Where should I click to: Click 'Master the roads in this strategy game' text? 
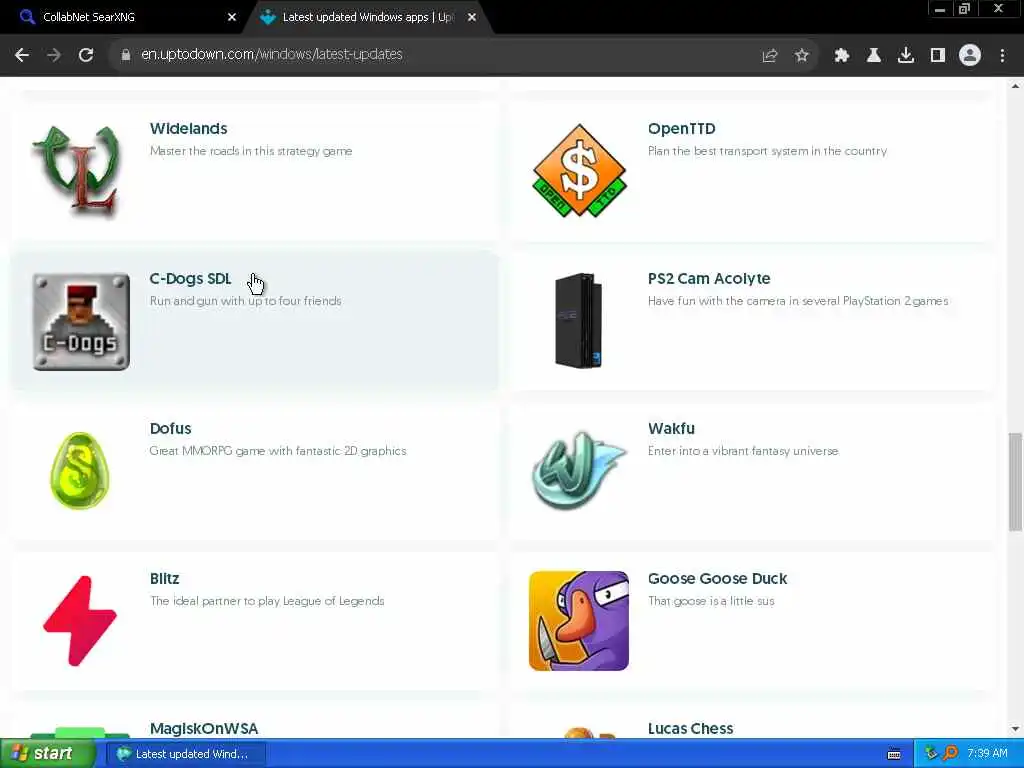251,151
